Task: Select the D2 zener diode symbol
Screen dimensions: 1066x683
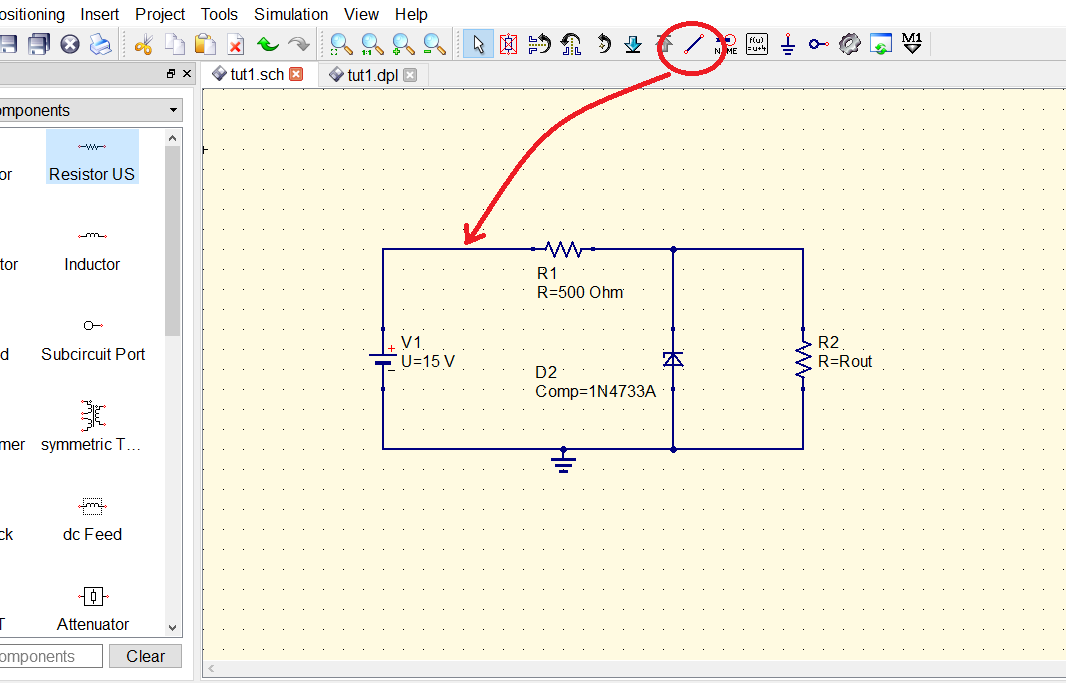Action: (x=673, y=359)
